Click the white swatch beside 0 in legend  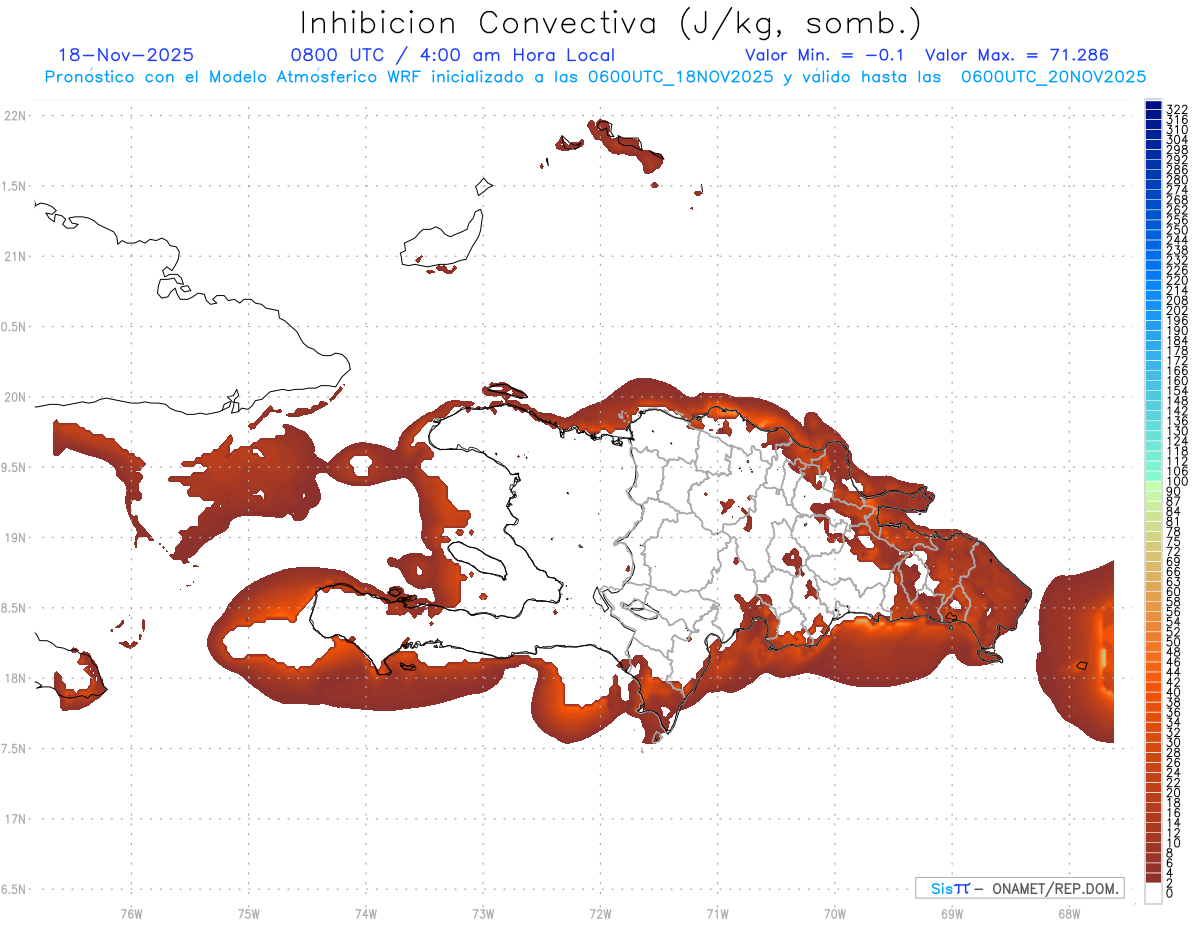(x=1153, y=893)
